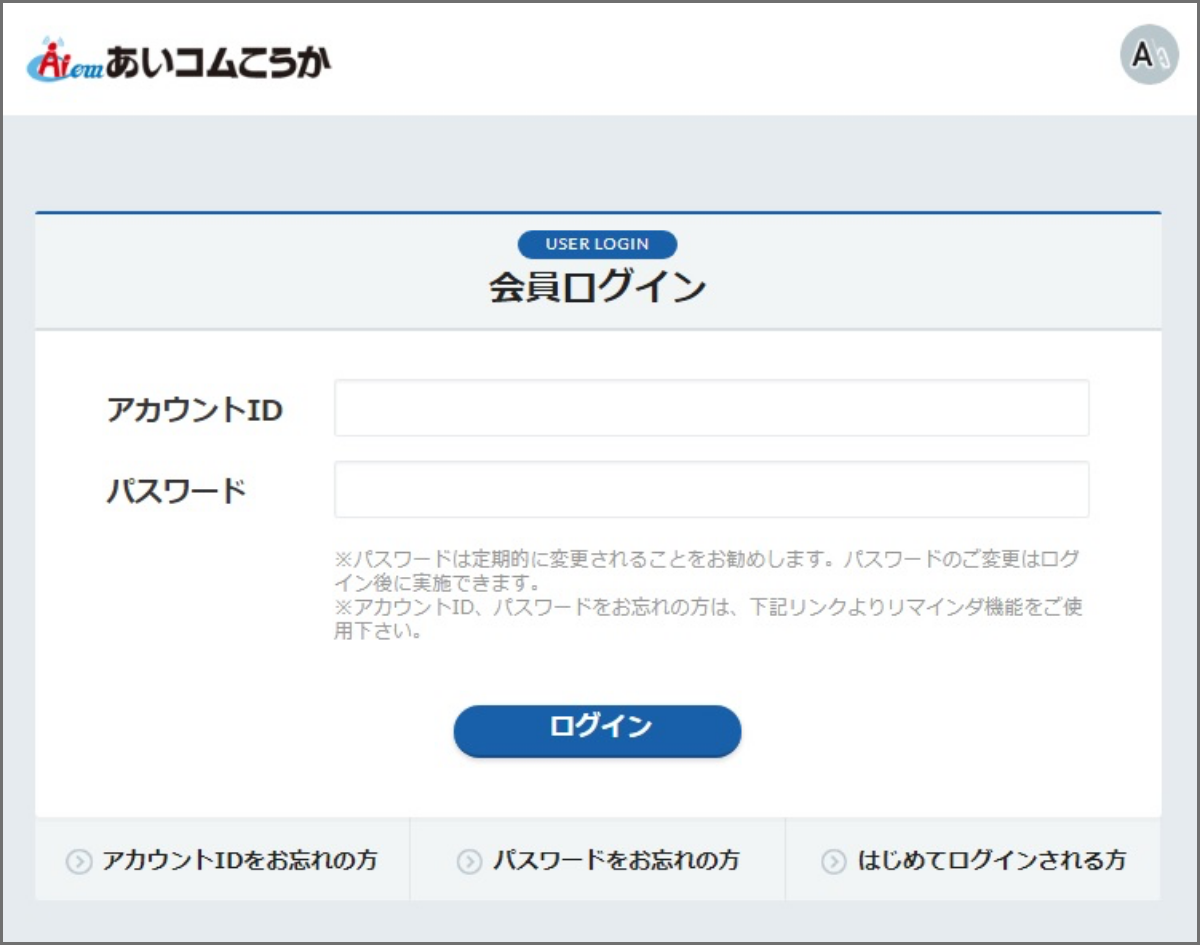
Task: Click the リマインダ機能 reminder note text
Action: click(709, 619)
